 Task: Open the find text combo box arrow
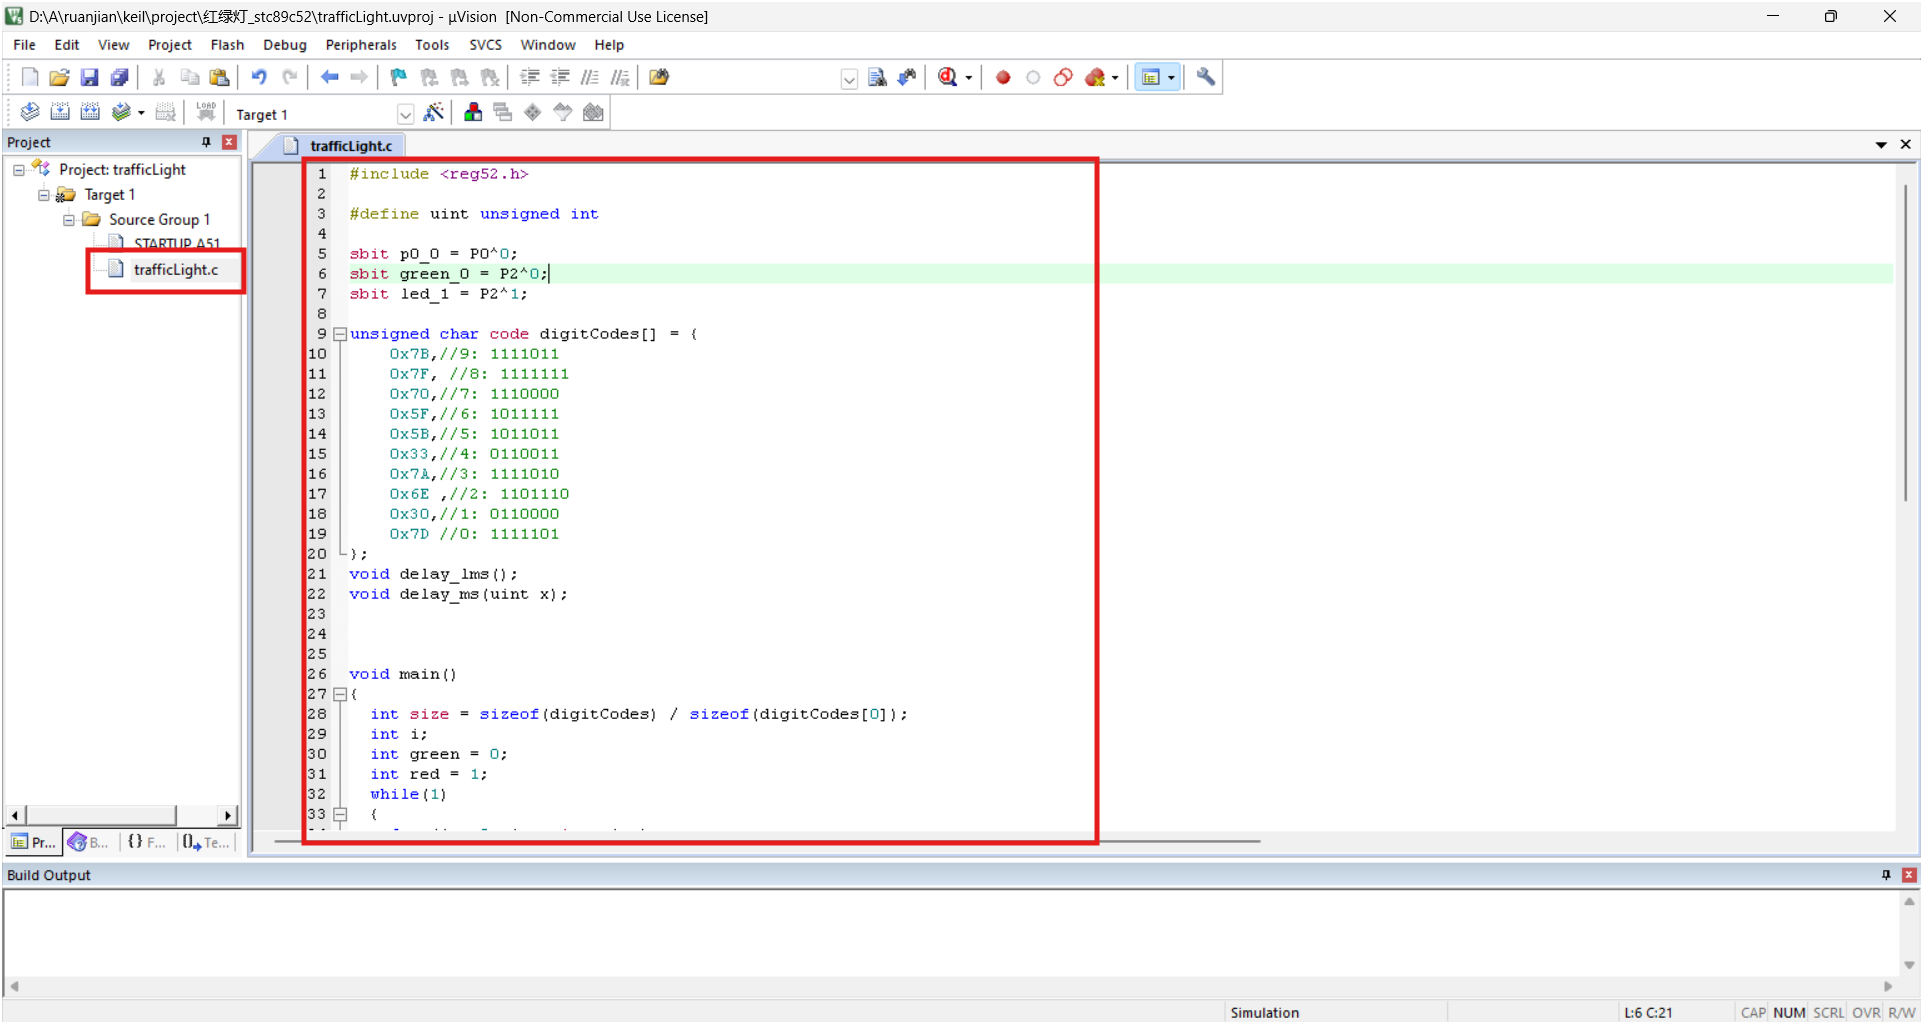(849, 78)
